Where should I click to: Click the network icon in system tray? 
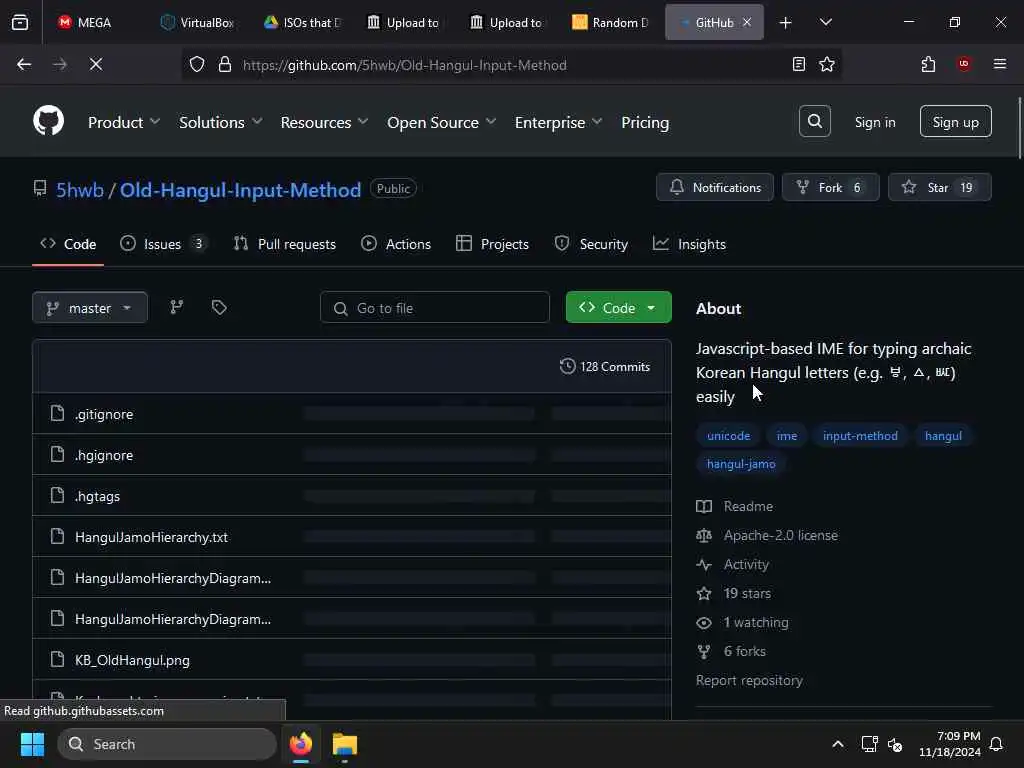[x=869, y=744]
